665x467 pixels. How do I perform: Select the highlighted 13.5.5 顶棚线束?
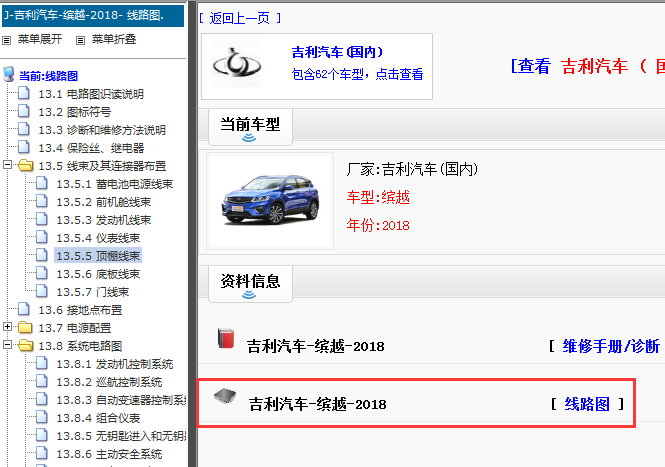coord(98,256)
